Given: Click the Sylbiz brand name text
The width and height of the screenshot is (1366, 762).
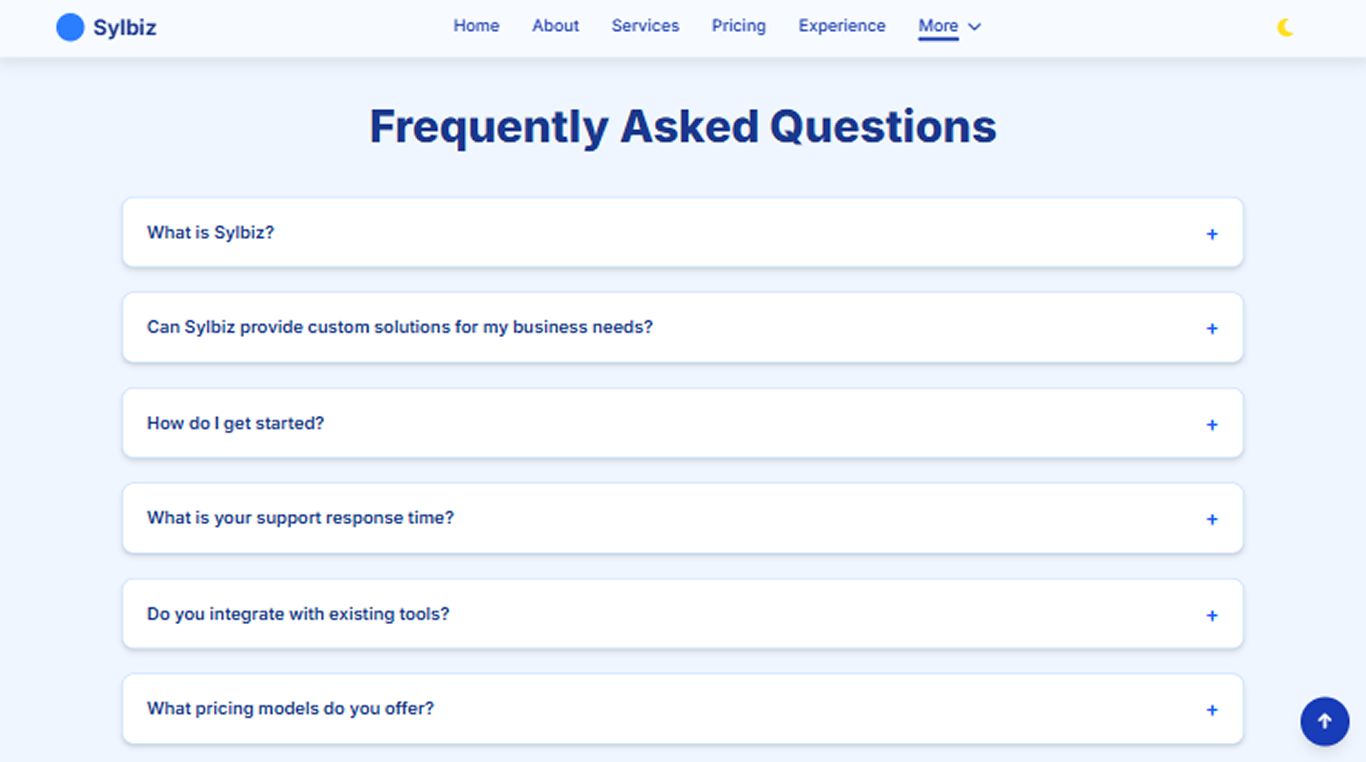Looking at the screenshot, I should [x=125, y=28].
